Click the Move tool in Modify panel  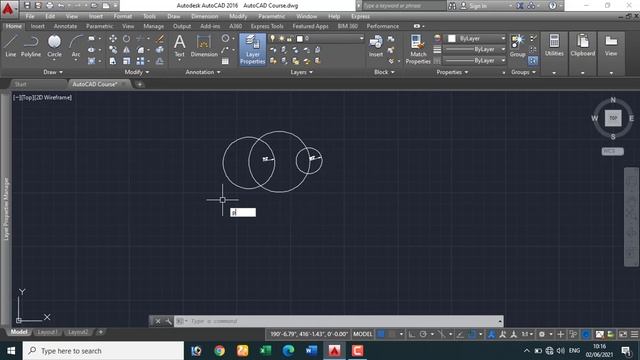coord(113,38)
